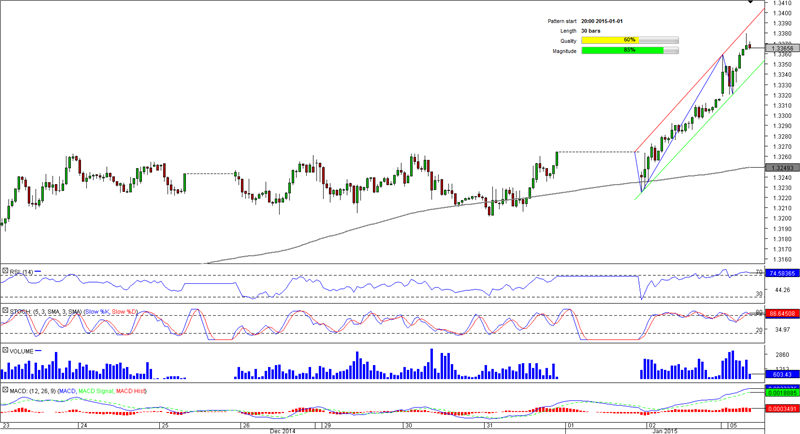Viewport: 800px width, 434px height.
Task: Click the Stochastic value label 86.64508
Action: 779,312
